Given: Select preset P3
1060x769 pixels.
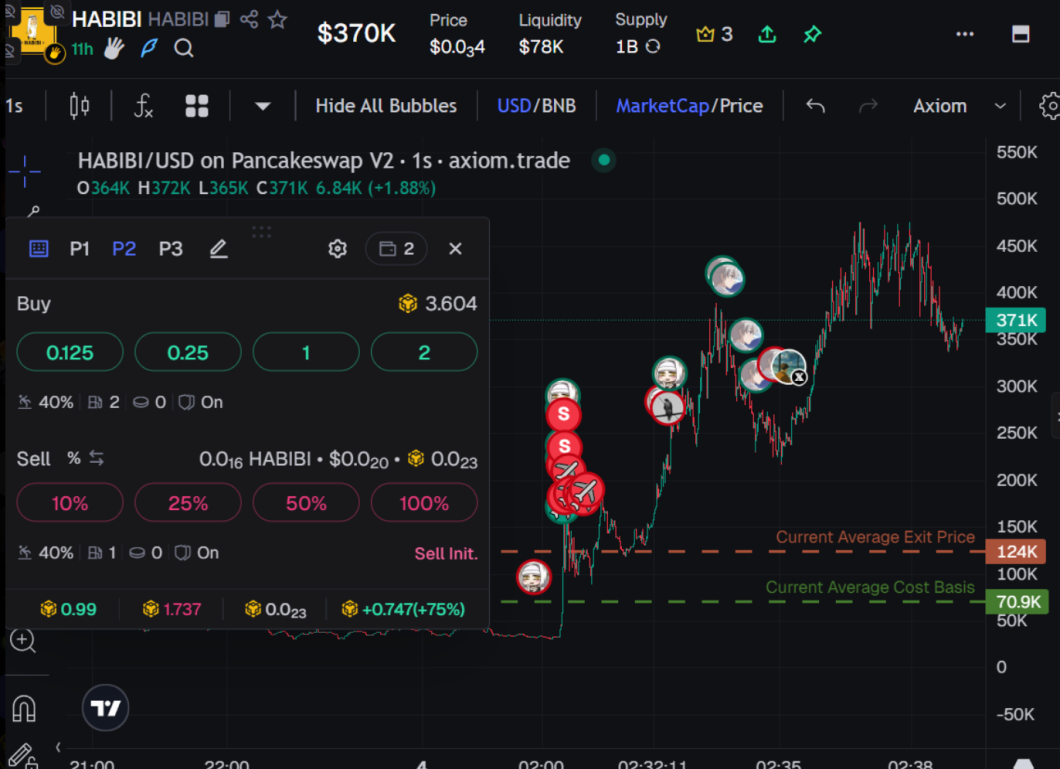Looking at the screenshot, I should (x=170, y=249).
